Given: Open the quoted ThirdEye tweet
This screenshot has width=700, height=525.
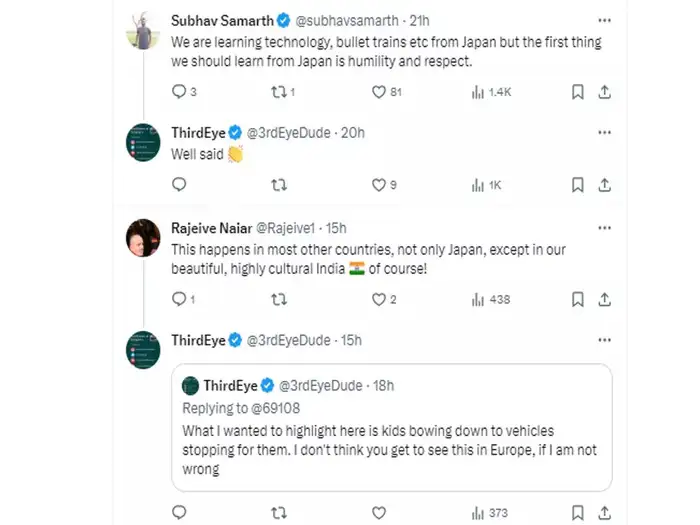Looking at the screenshot, I should [x=391, y=438].
